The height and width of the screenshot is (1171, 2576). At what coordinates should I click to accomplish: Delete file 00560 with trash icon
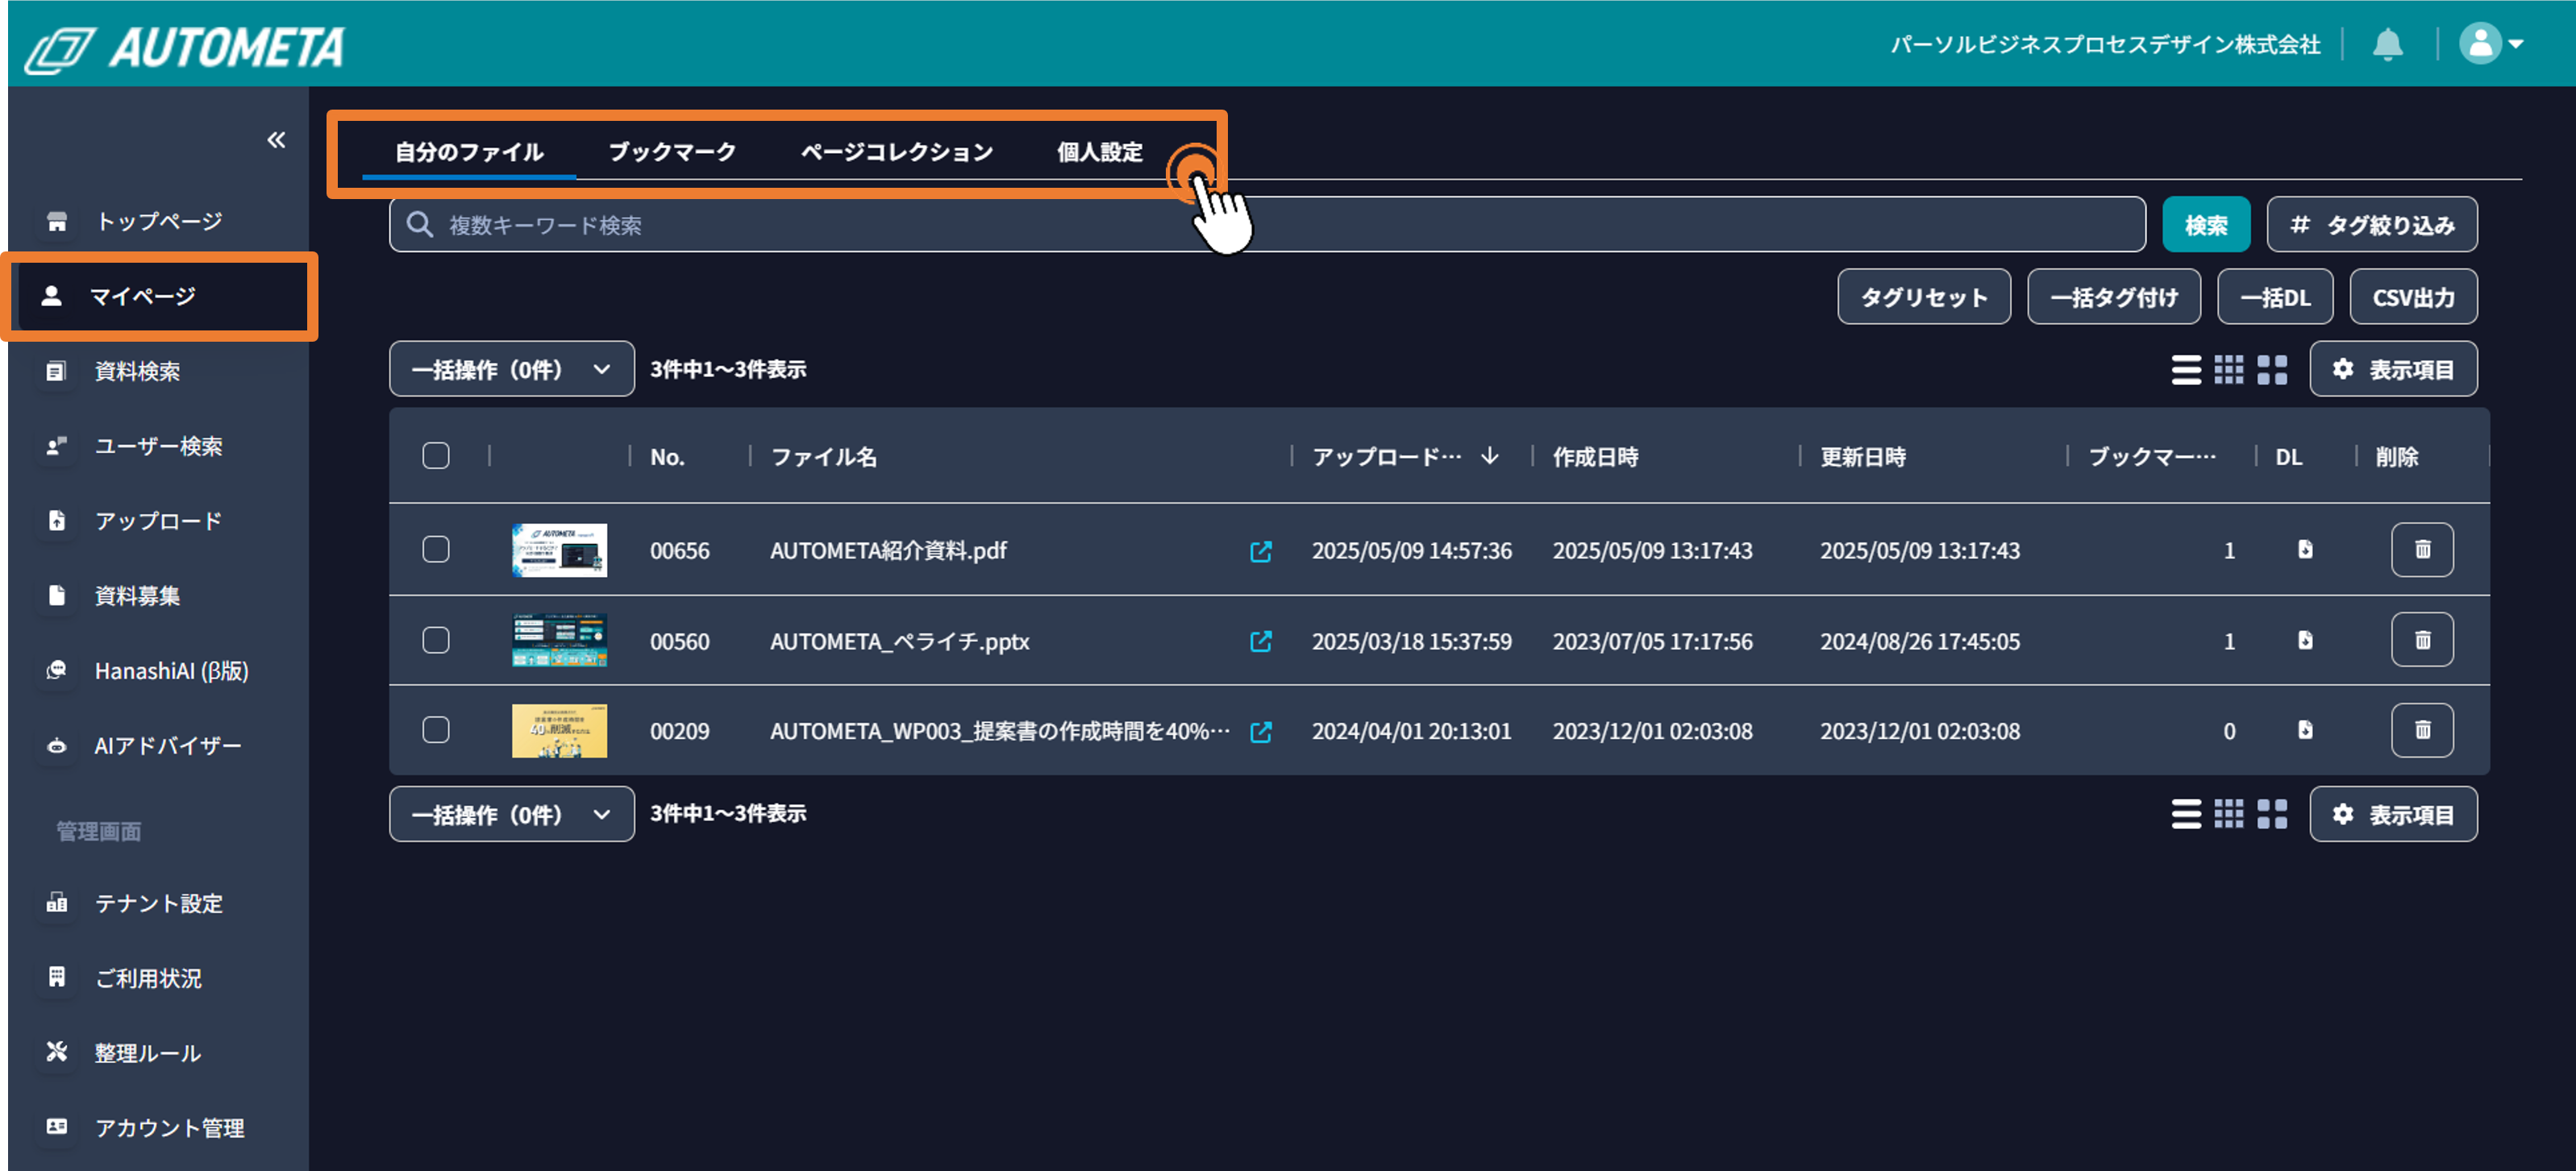pyautogui.click(x=2422, y=640)
